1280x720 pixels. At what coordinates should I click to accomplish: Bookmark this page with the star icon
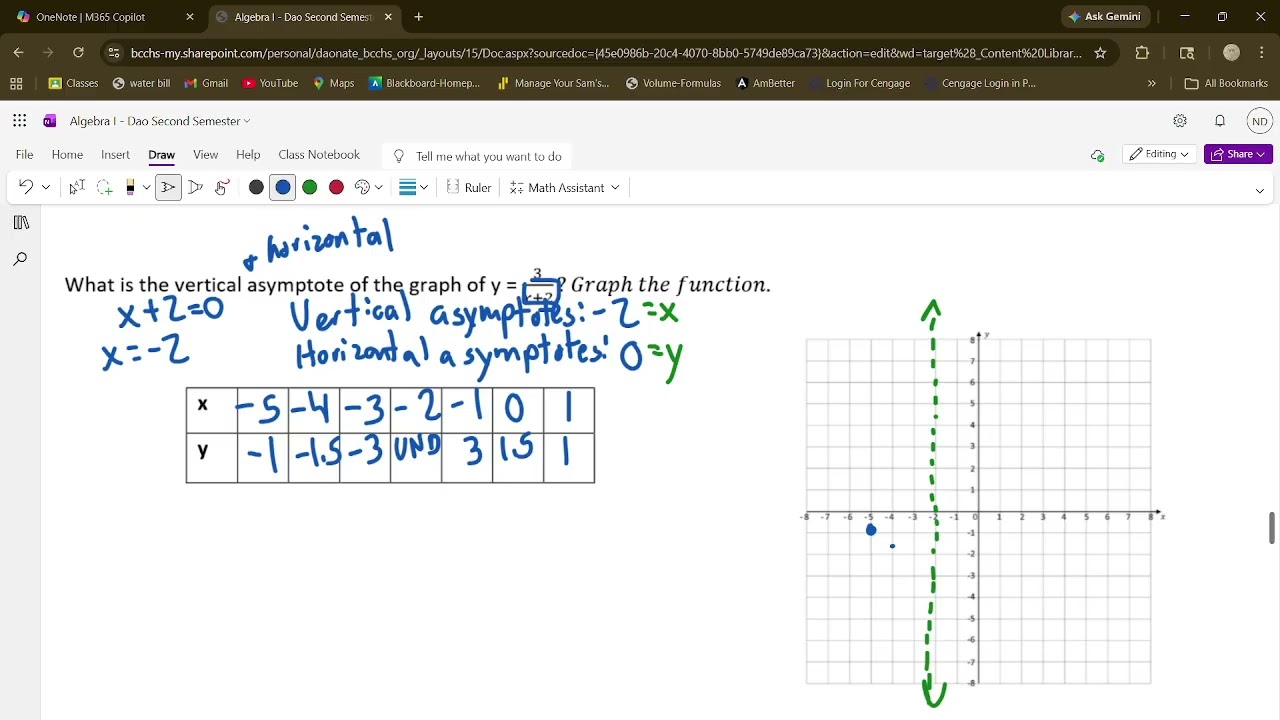tap(1100, 53)
